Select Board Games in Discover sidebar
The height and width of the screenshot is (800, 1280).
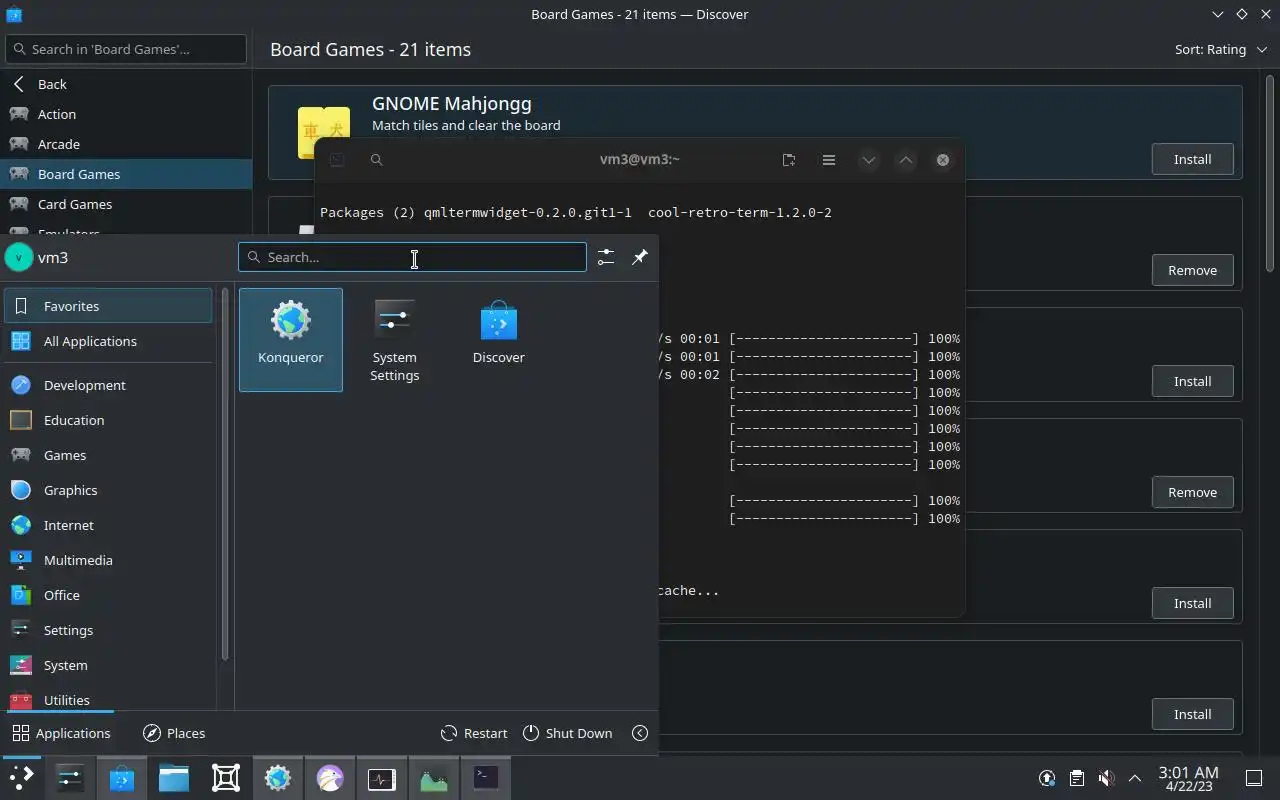click(x=126, y=174)
